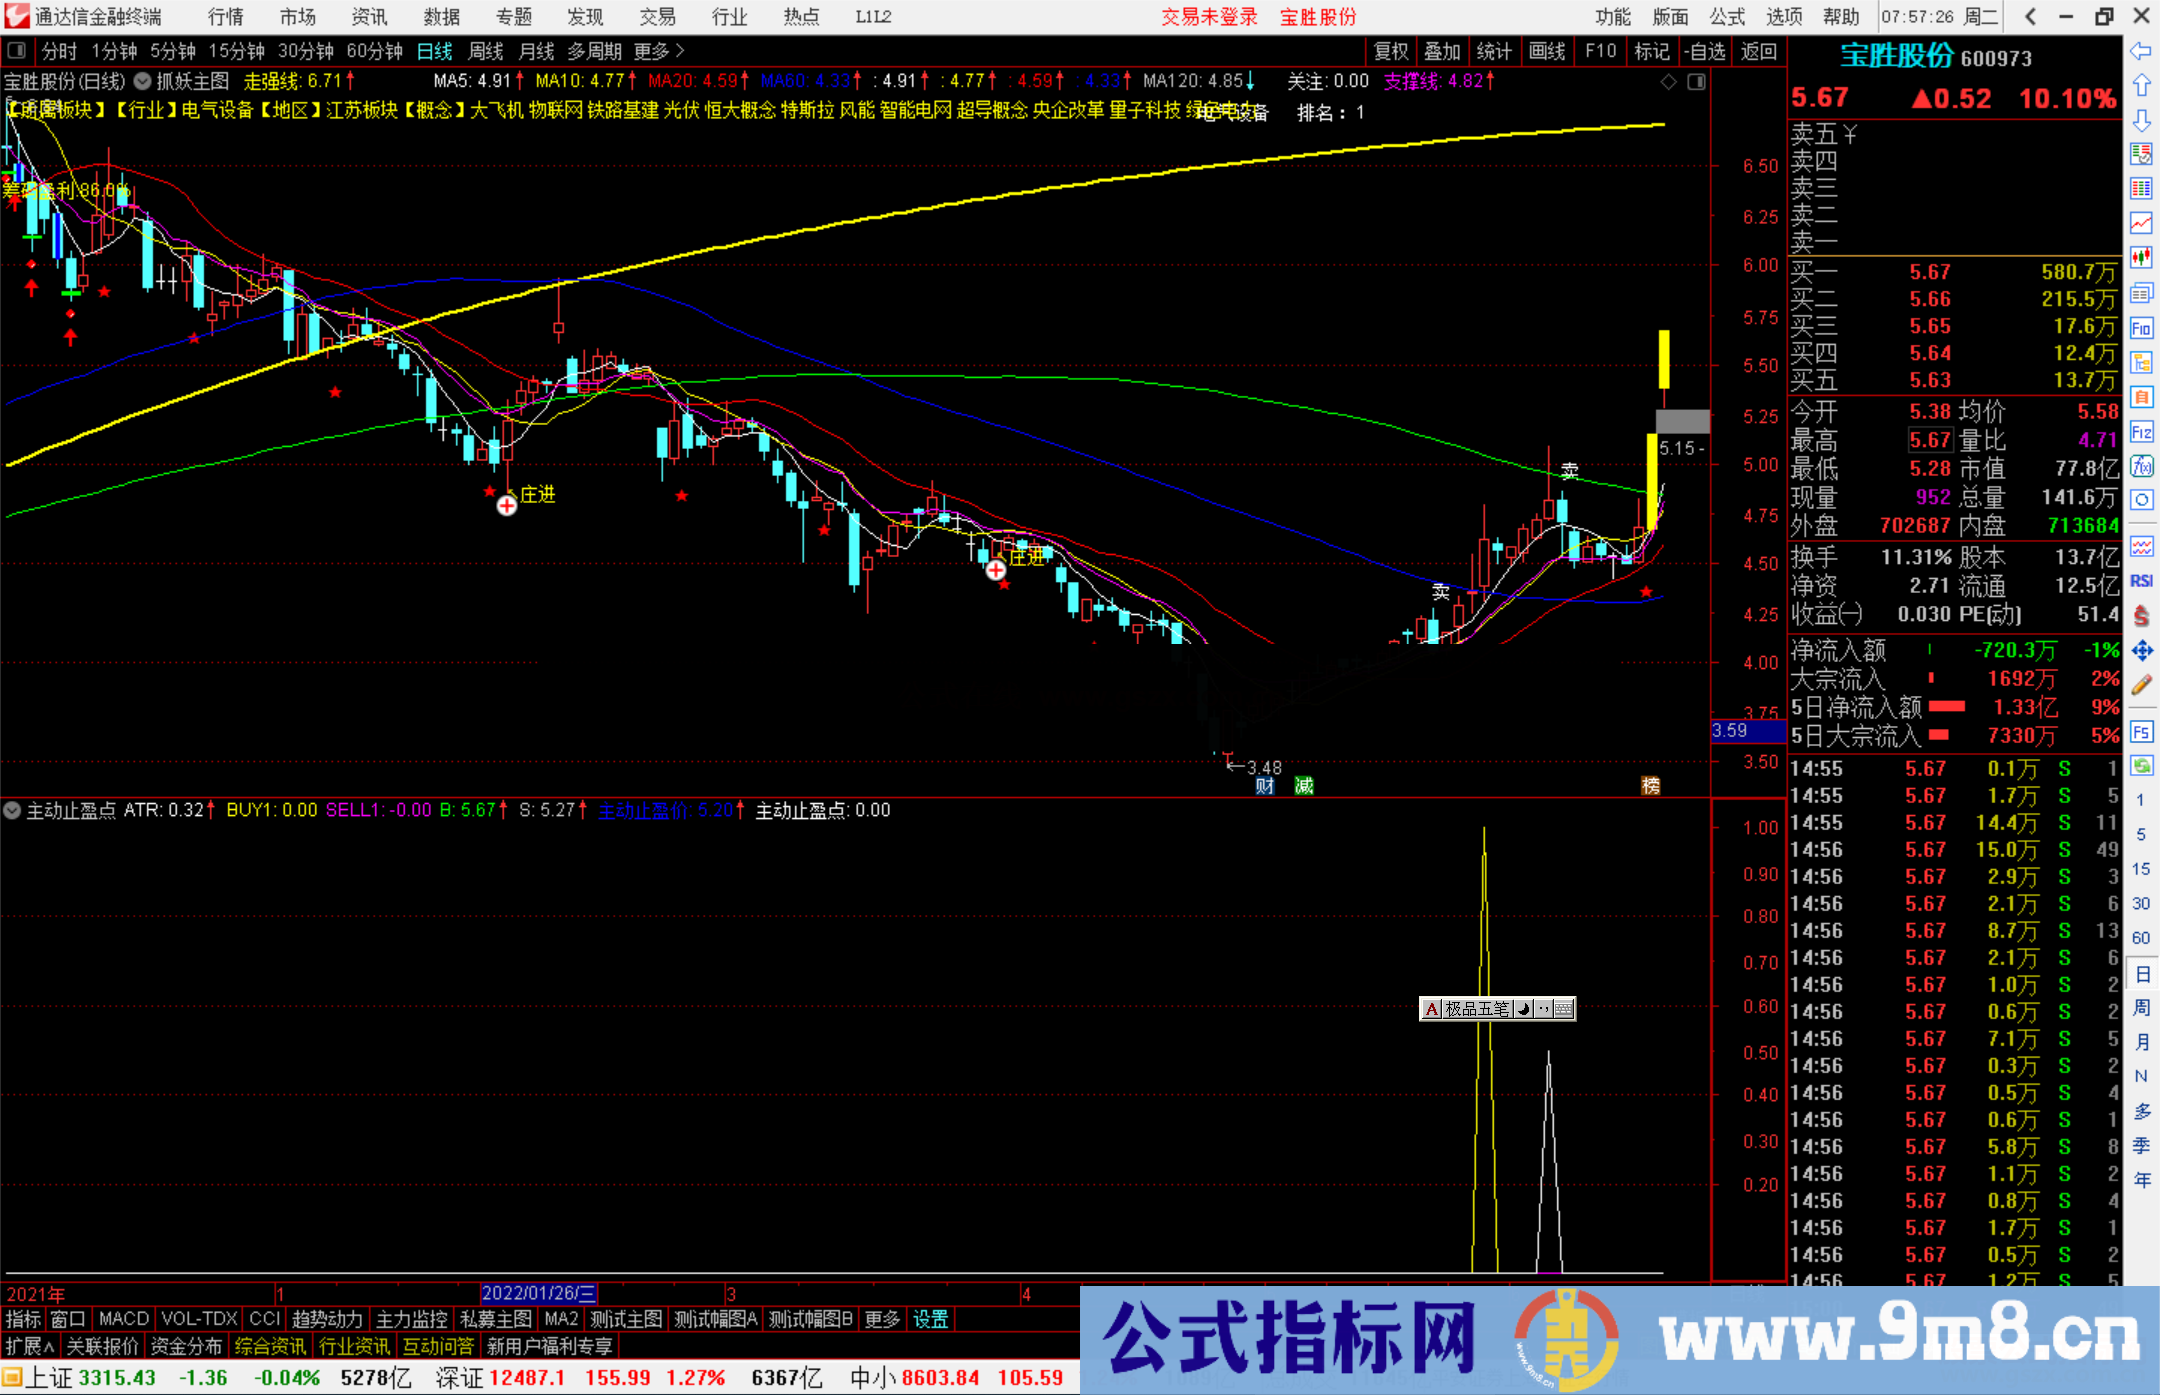Open the quote grid list icon
The width and height of the screenshot is (2160, 1395).
(2142, 188)
